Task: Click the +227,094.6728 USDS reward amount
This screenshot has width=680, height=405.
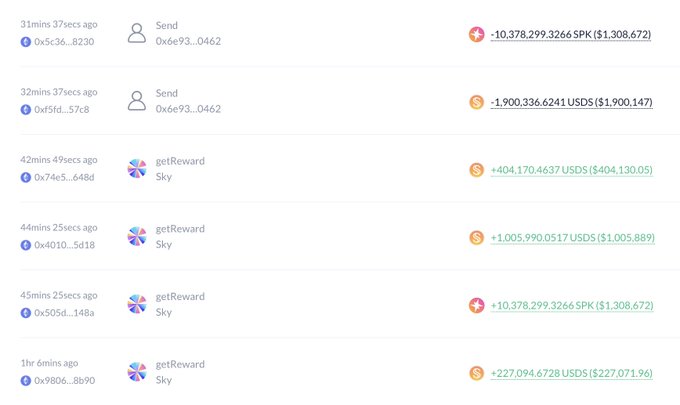Action: point(571,373)
